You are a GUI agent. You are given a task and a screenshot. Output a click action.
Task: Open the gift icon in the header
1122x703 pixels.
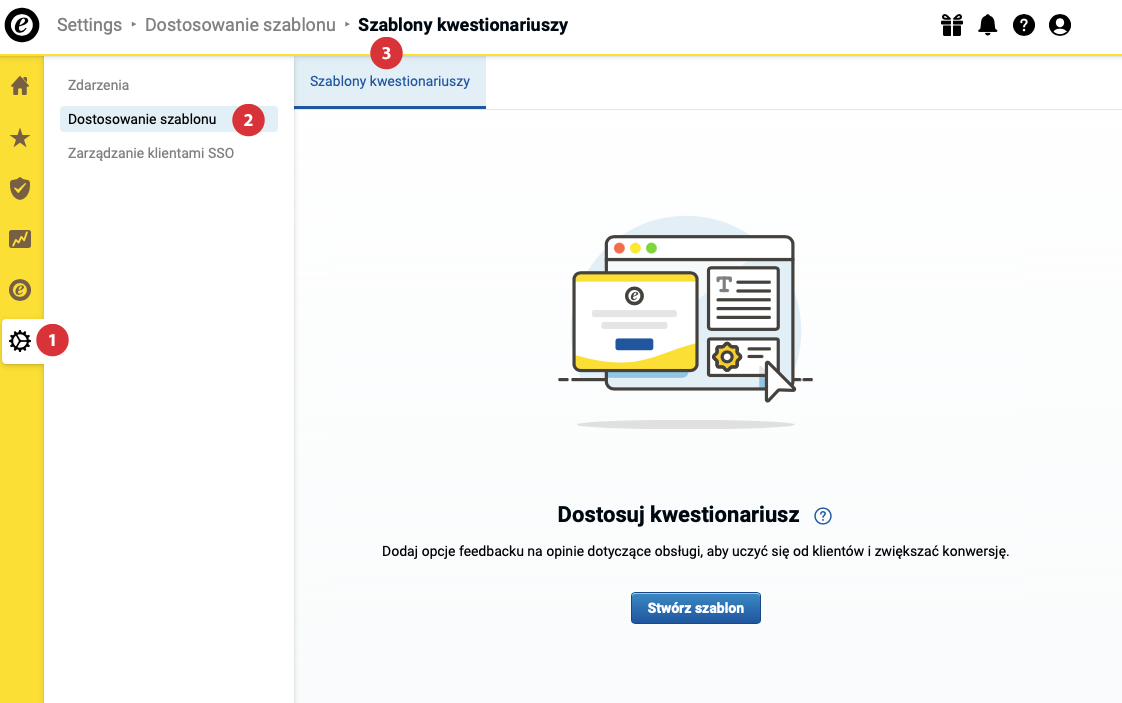(x=952, y=25)
